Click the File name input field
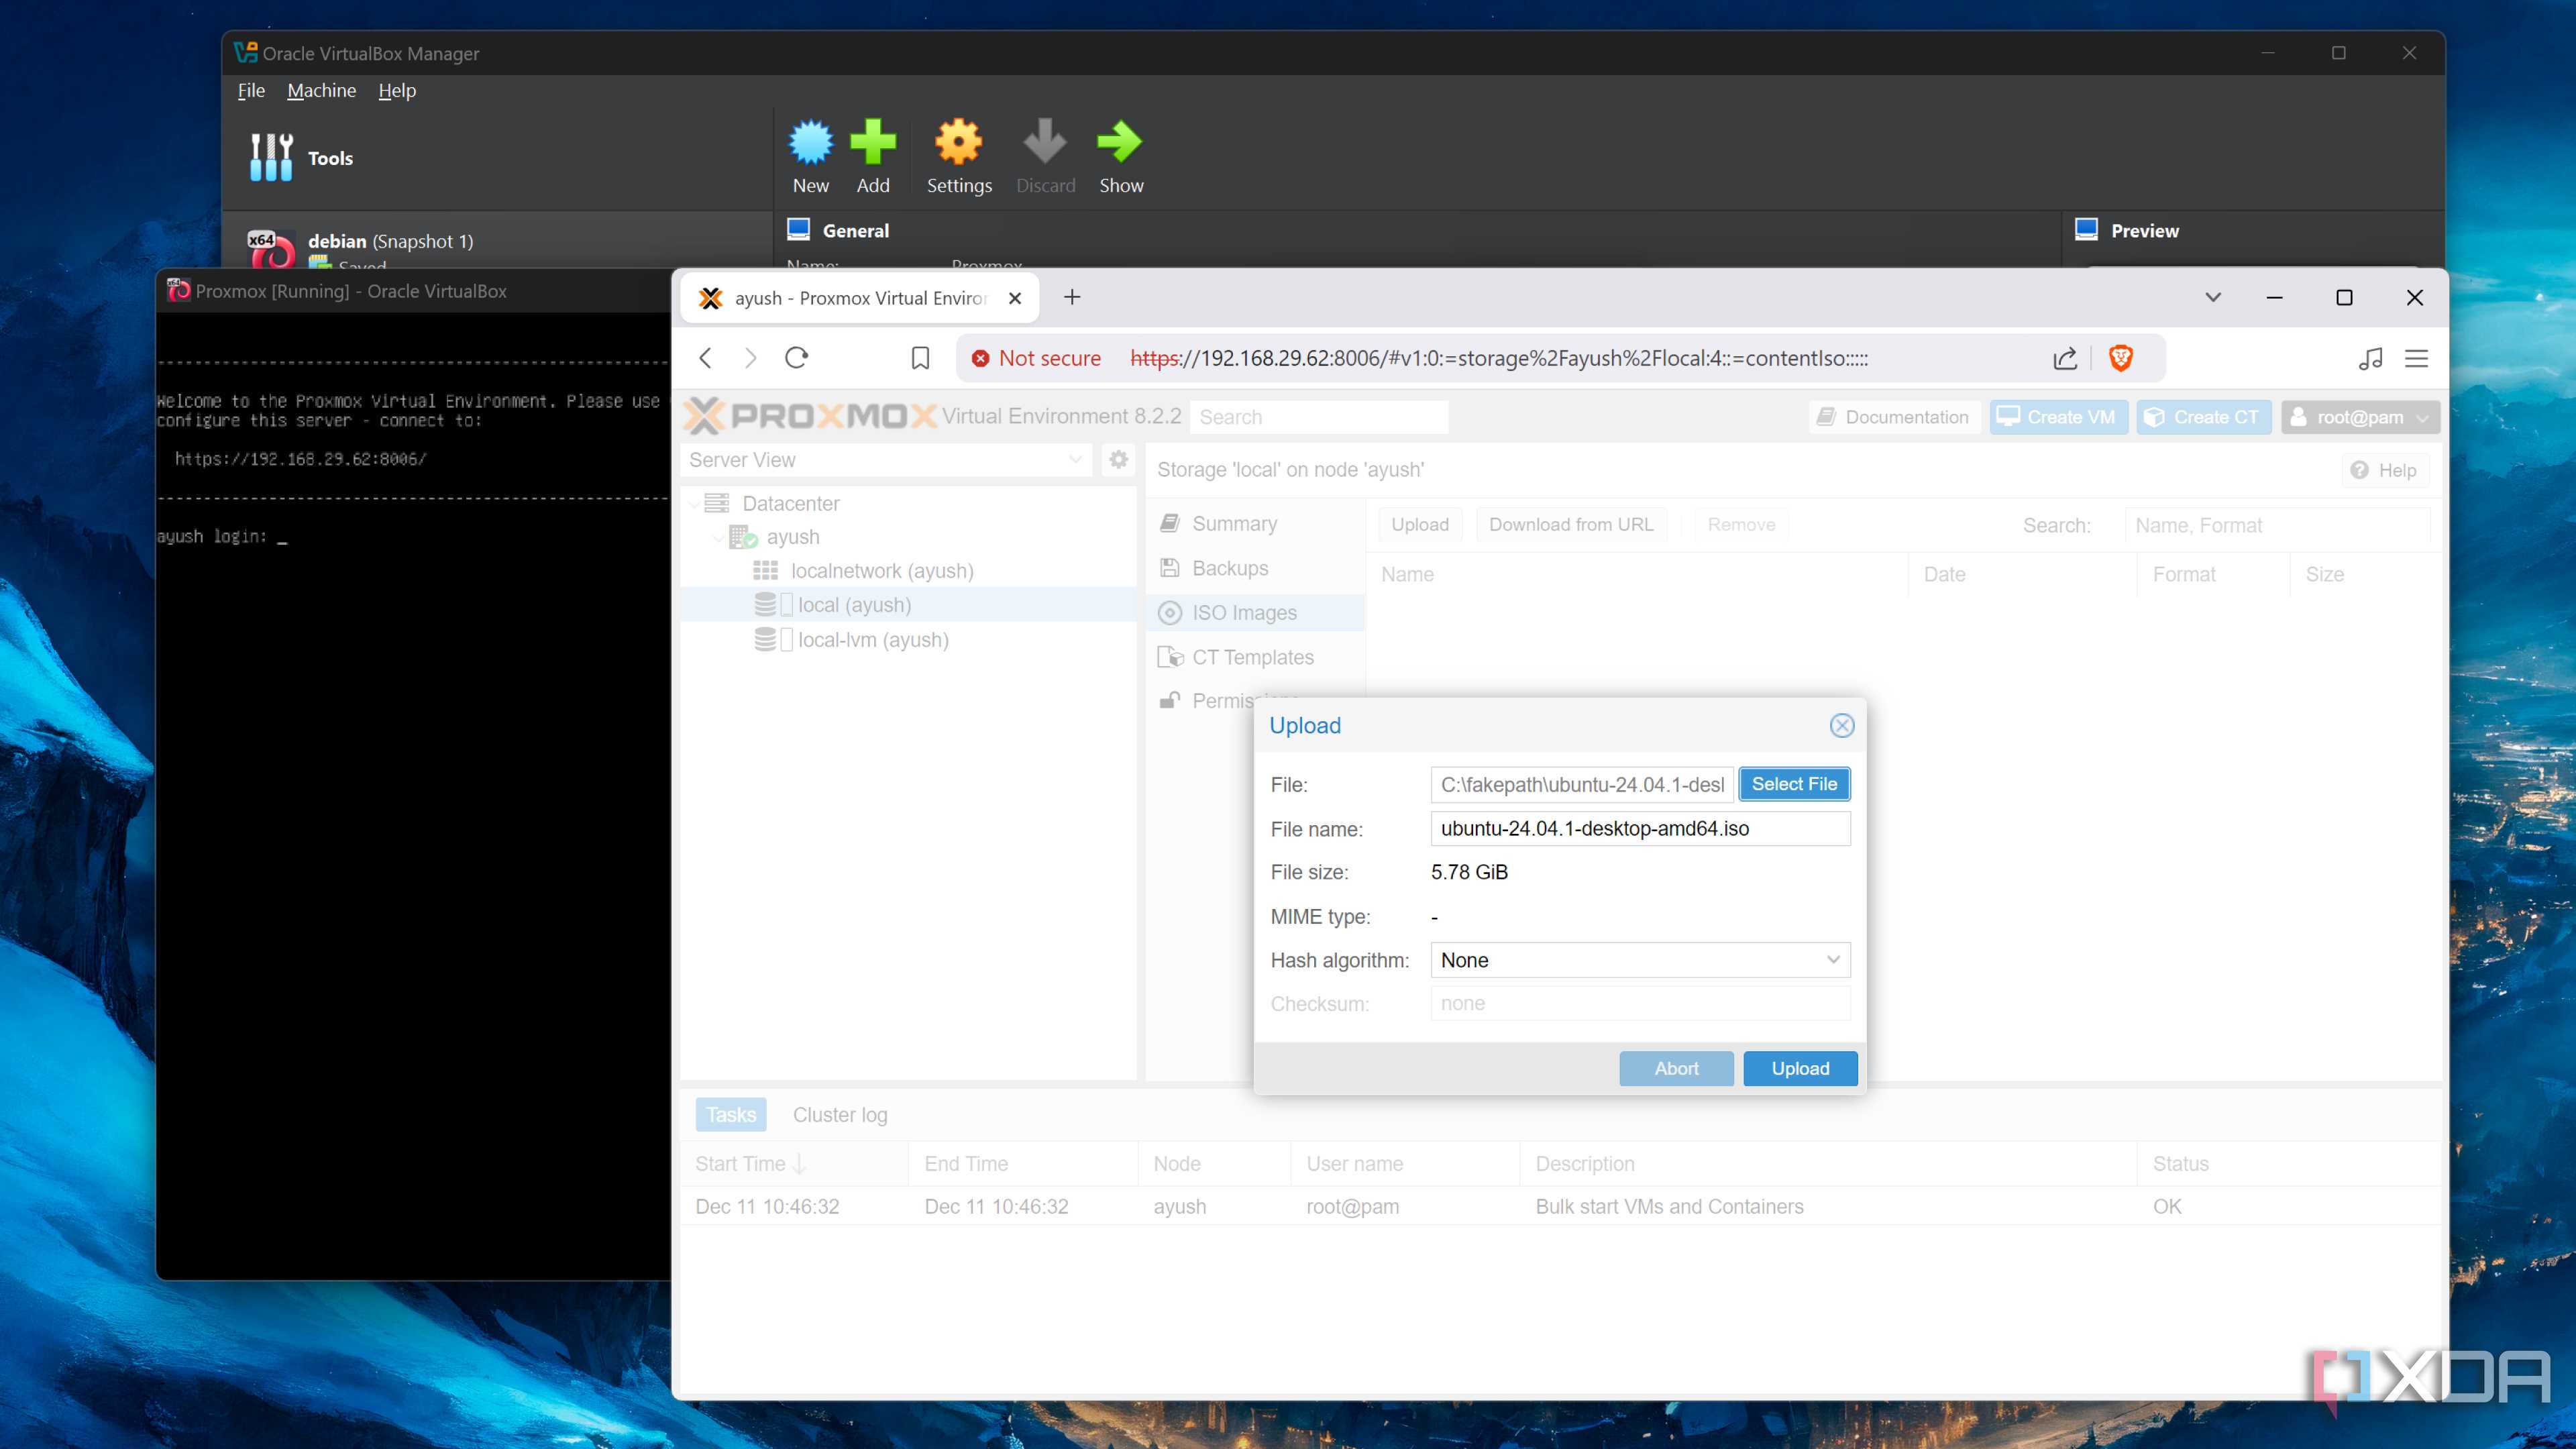Image resolution: width=2576 pixels, height=1449 pixels. click(x=1640, y=828)
